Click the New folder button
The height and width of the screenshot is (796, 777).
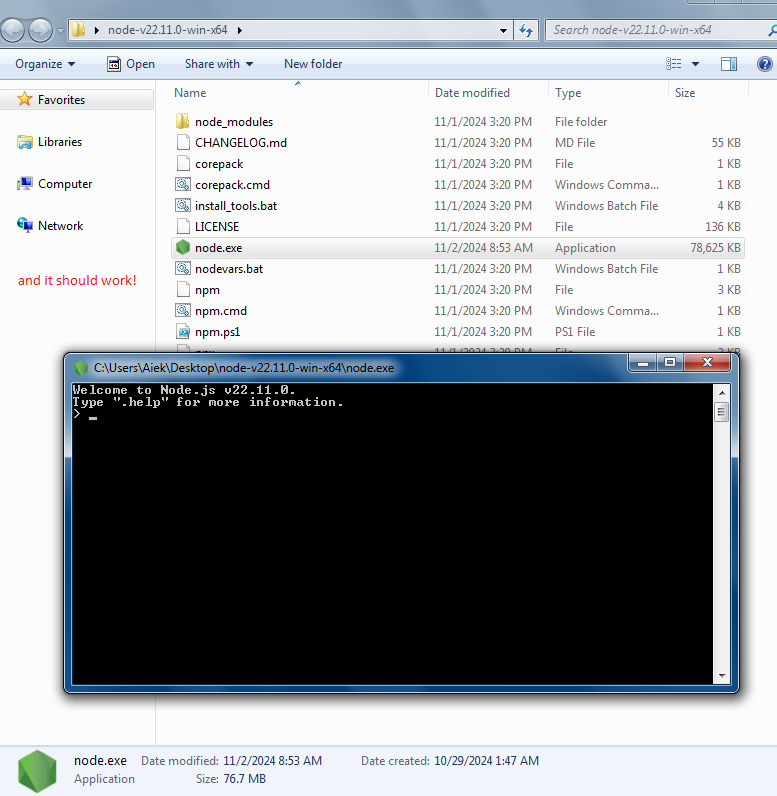[313, 64]
